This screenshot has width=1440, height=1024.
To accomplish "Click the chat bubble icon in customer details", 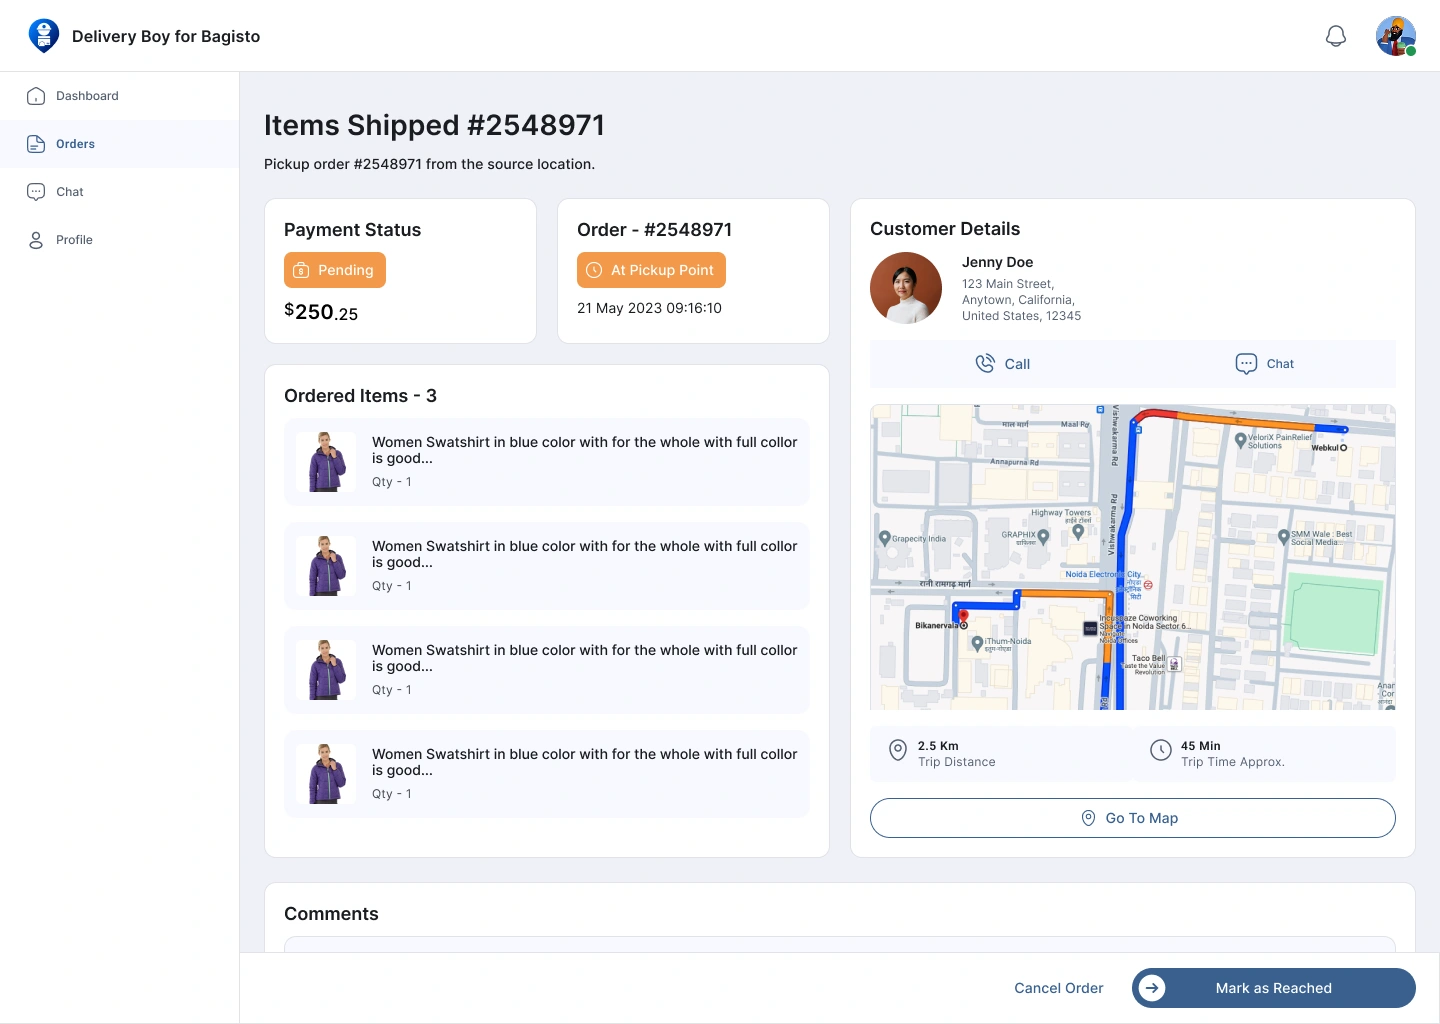I will click(1246, 364).
